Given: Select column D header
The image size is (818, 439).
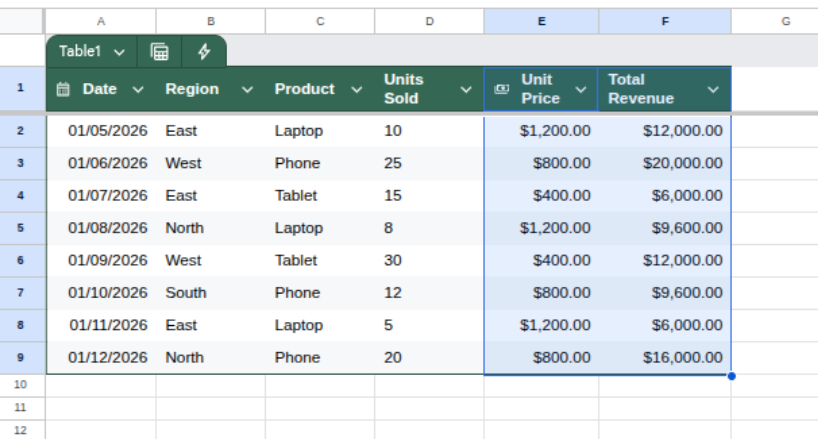Looking at the screenshot, I should pos(429,21).
